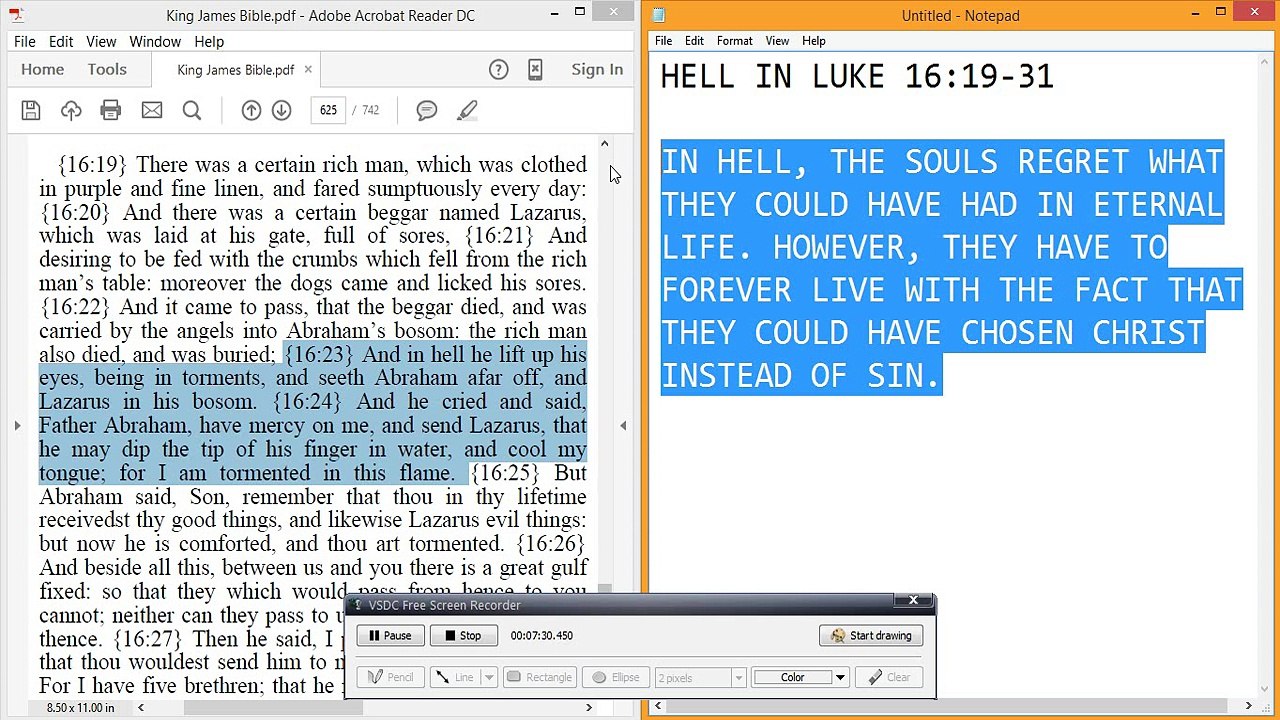
Task: Click the Sign In link in Acrobat
Action: click(597, 69)
